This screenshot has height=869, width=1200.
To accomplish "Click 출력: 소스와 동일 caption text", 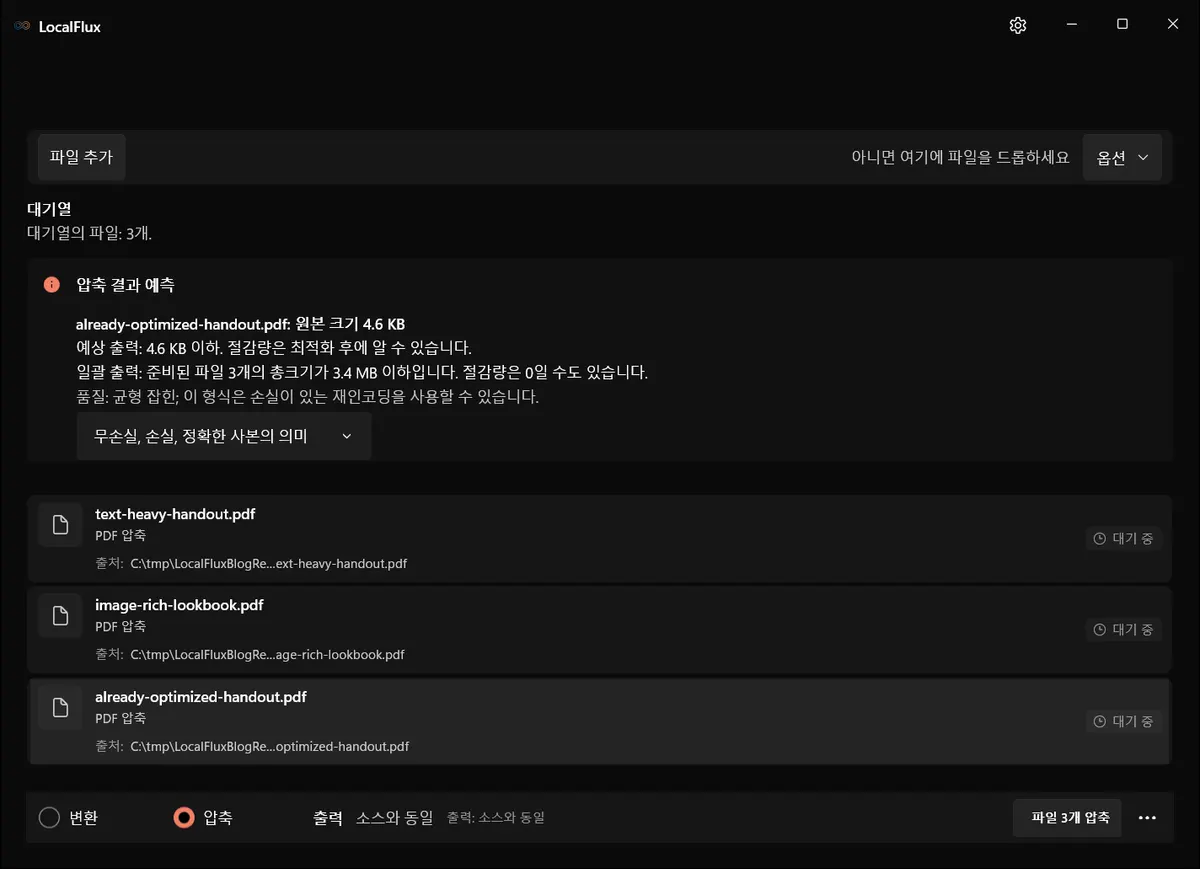I will click(496, 818).
